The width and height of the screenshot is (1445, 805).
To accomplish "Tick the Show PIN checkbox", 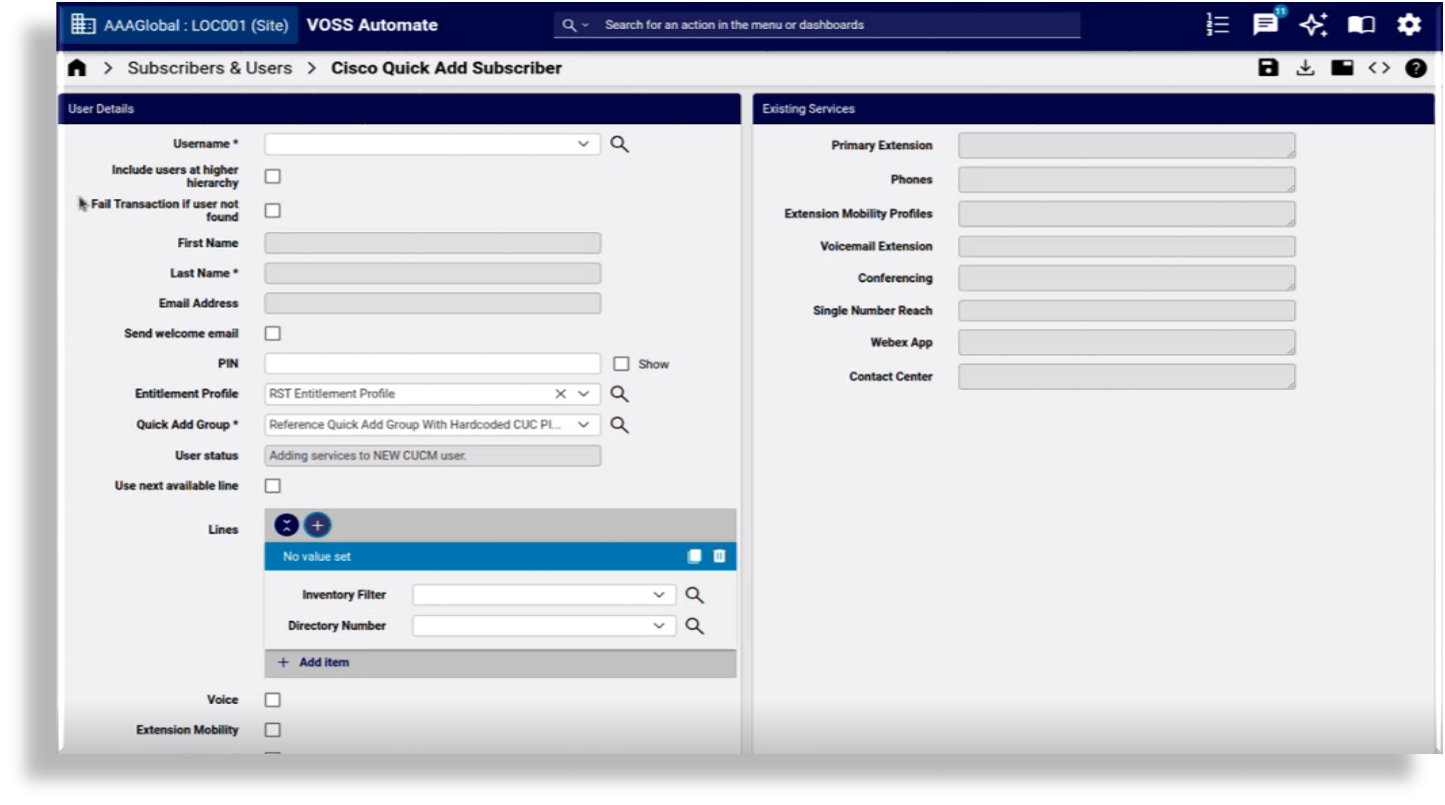I will (621, 365).
